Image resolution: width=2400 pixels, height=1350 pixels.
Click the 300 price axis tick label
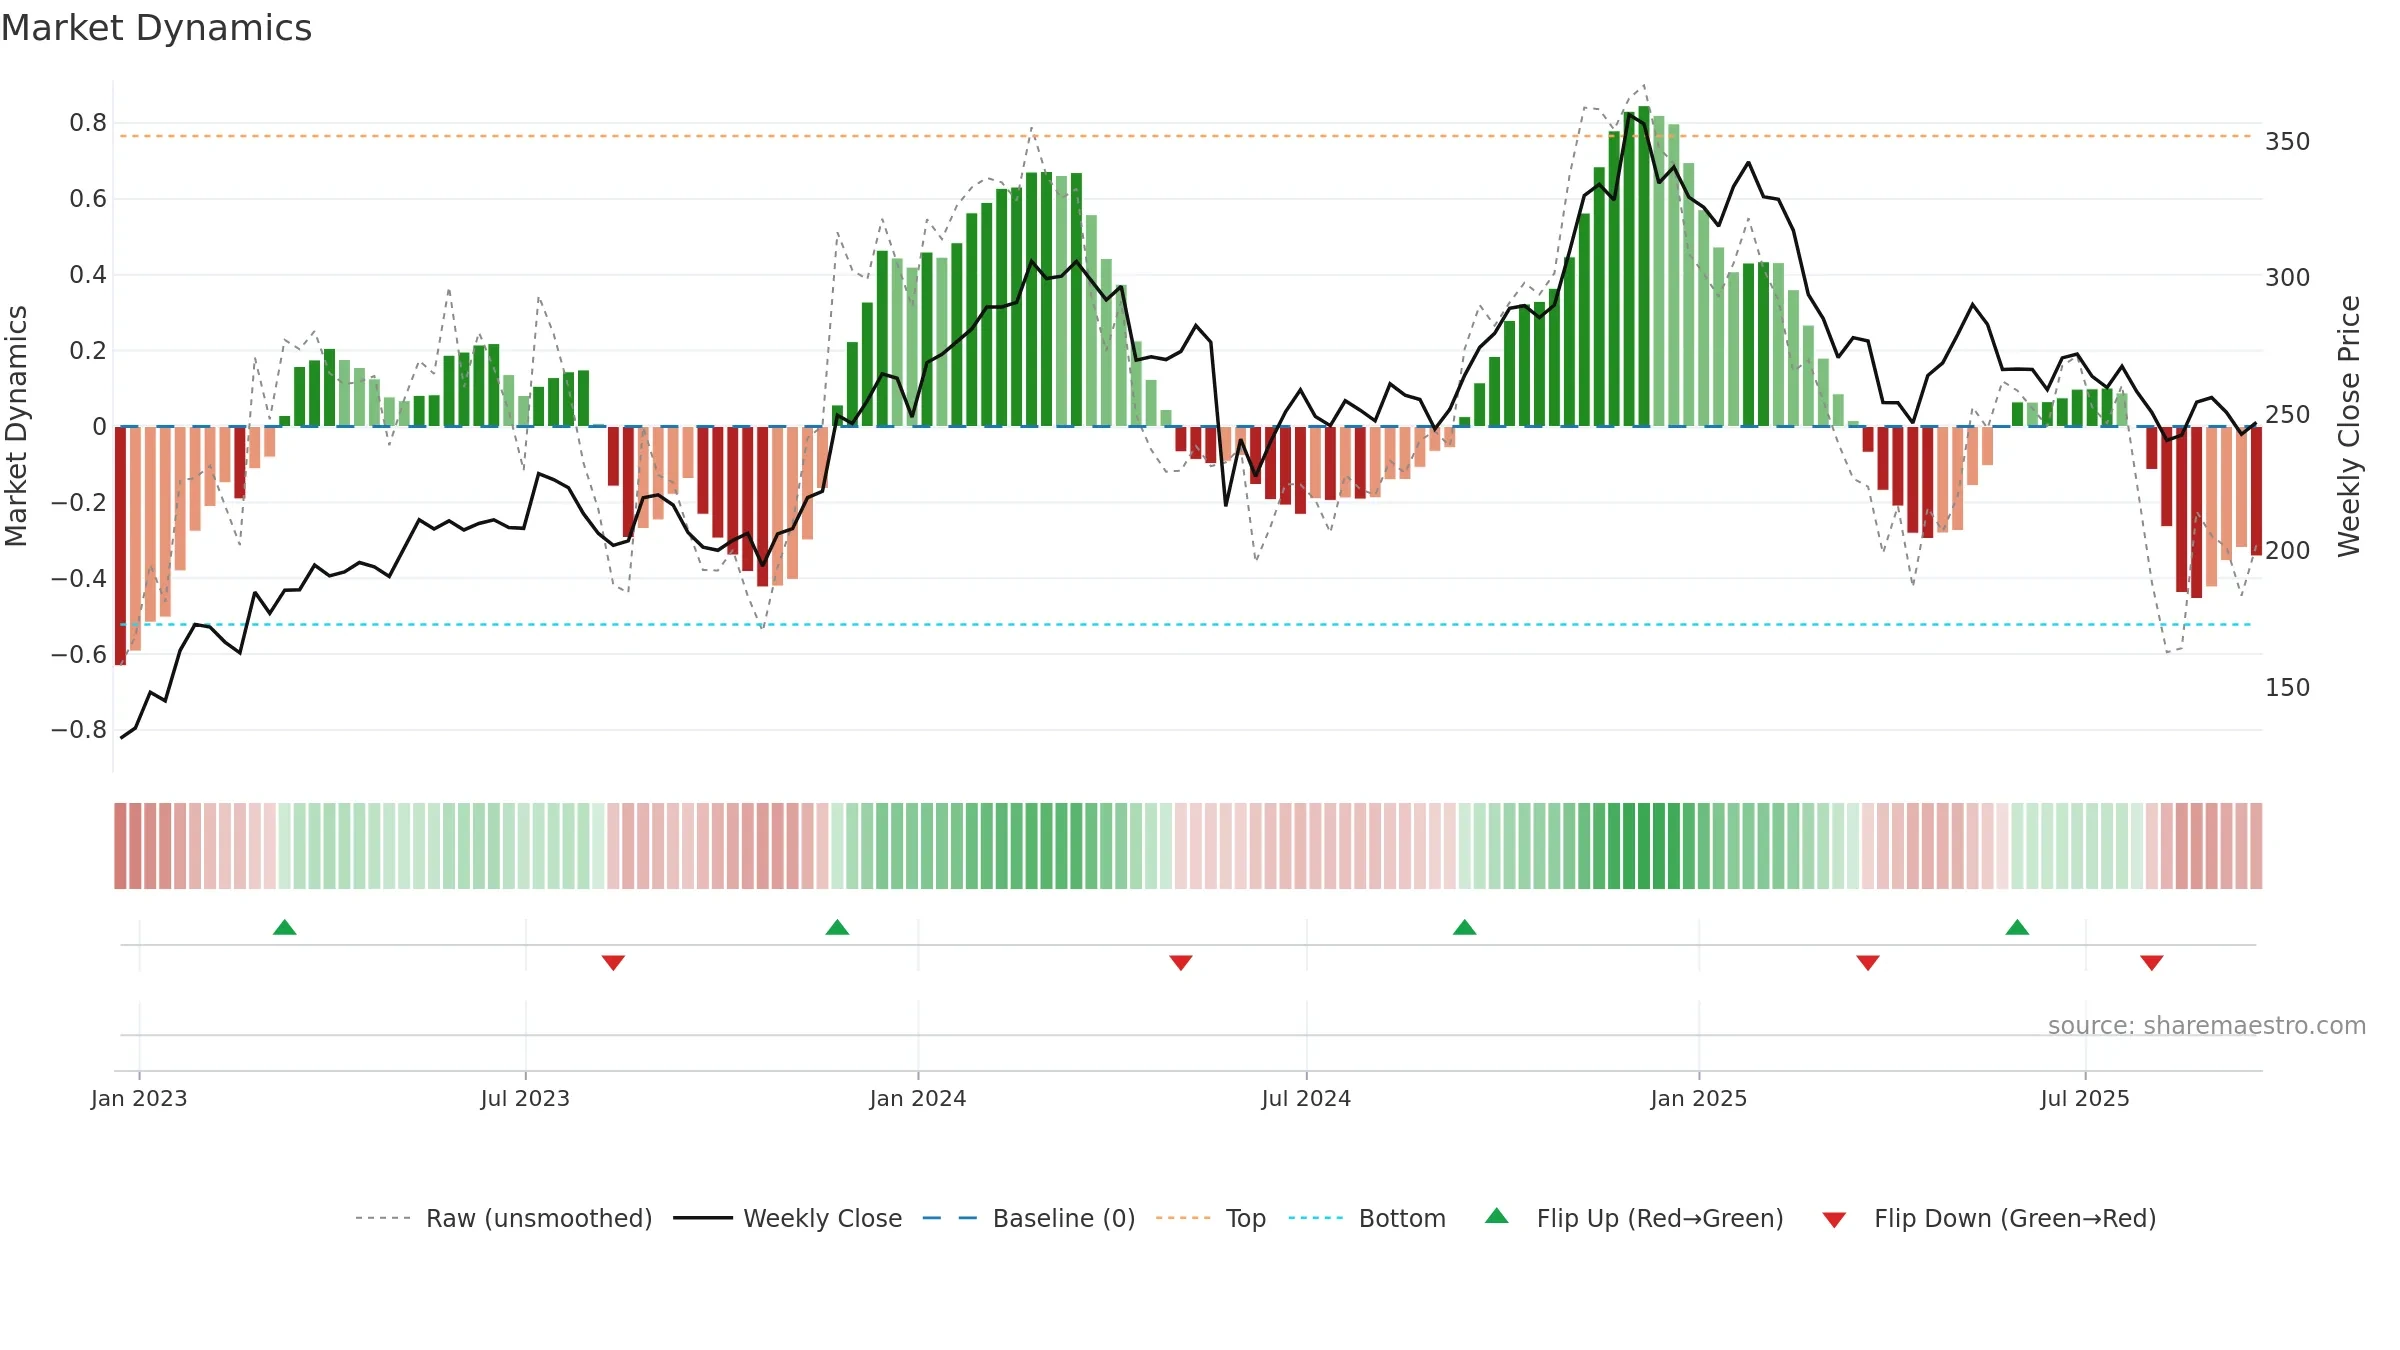point(2288,277)
